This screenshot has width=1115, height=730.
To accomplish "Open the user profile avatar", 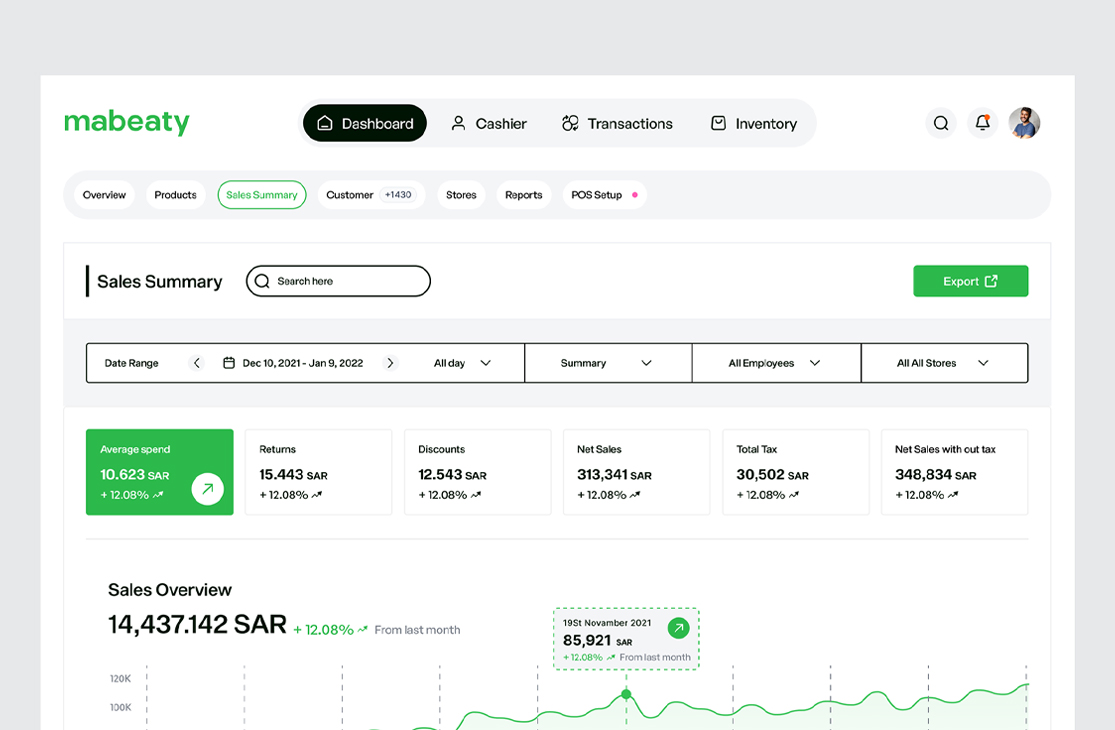I will point(1024,124).
